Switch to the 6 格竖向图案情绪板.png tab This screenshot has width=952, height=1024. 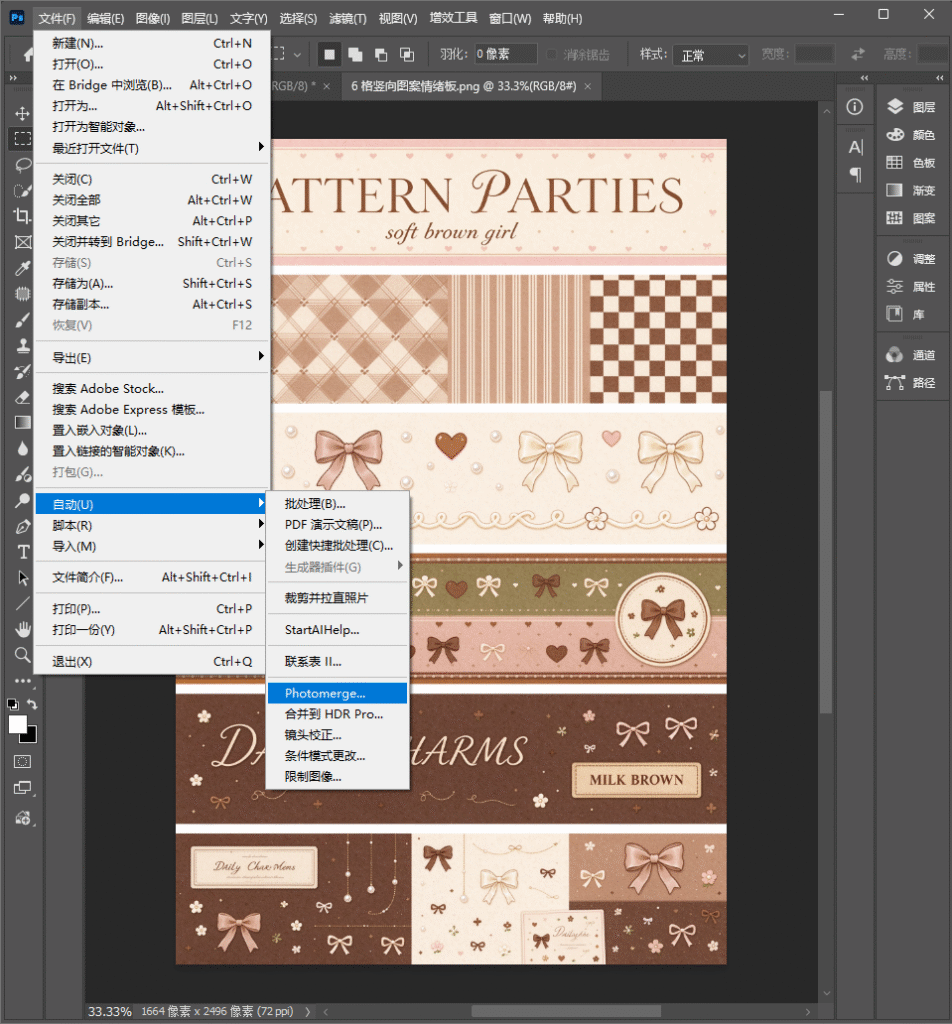(464, 86)
